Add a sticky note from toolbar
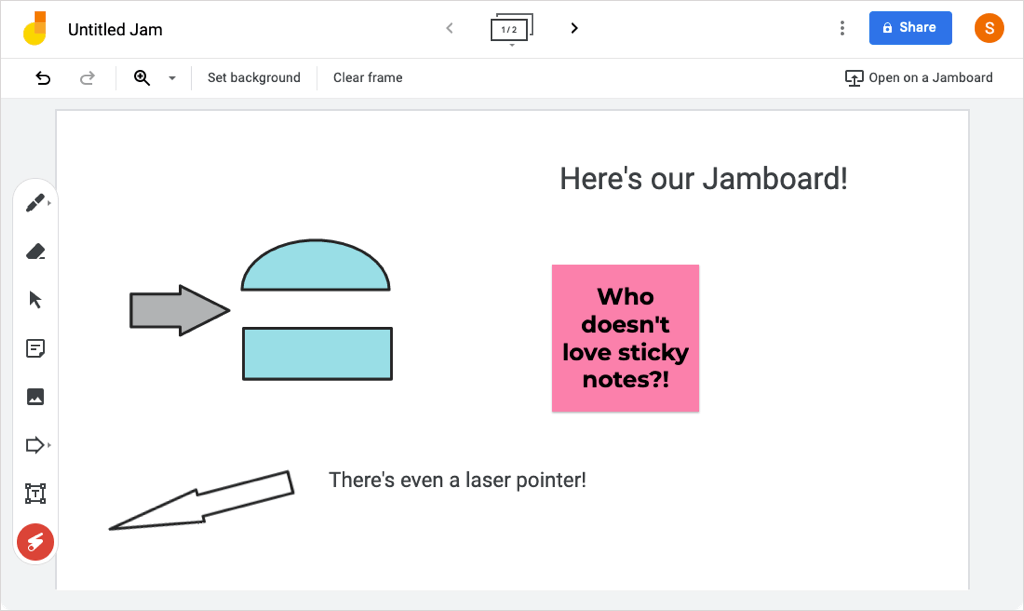This screenshot has width=1024, height=611. 36,348
